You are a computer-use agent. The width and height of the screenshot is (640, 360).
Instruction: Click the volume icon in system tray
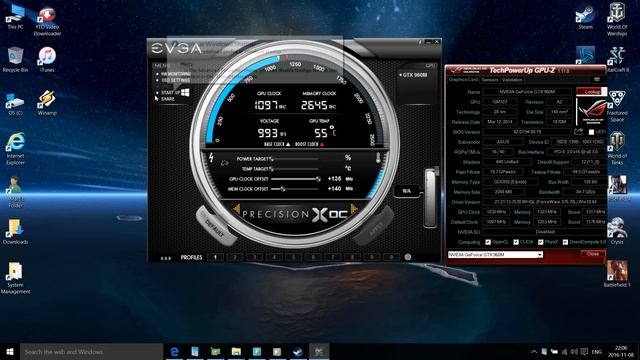tap(574, 351)
